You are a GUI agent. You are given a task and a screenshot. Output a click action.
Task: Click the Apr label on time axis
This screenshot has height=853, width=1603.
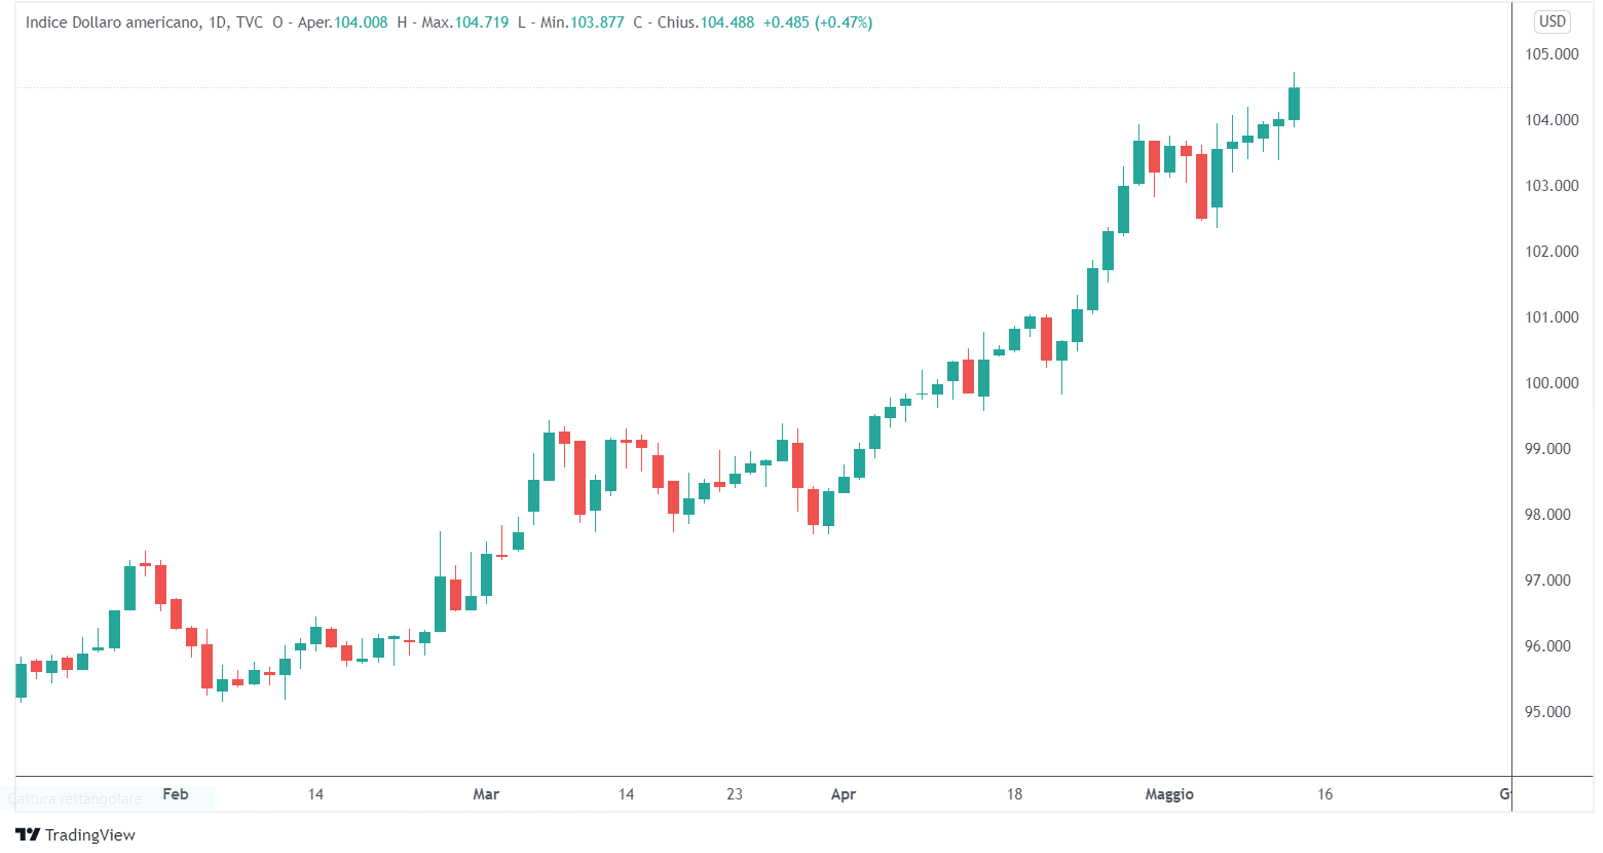pos(843,794)
